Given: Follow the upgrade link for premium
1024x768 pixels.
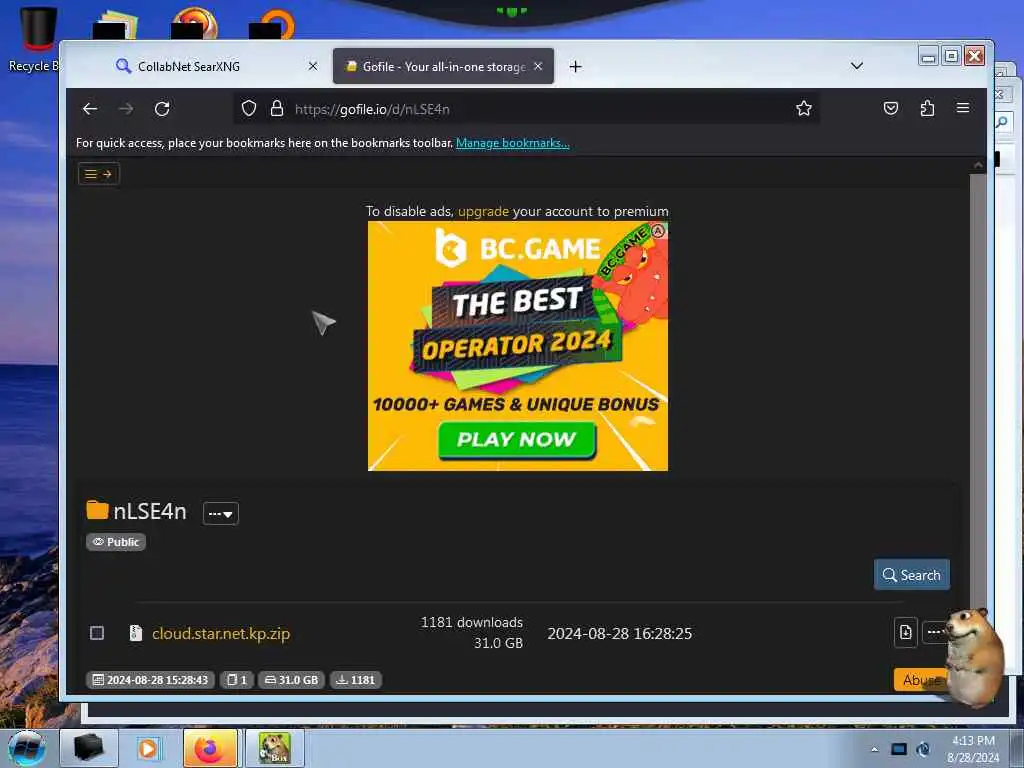Looking at the screenshot, I should coord(483,211).
